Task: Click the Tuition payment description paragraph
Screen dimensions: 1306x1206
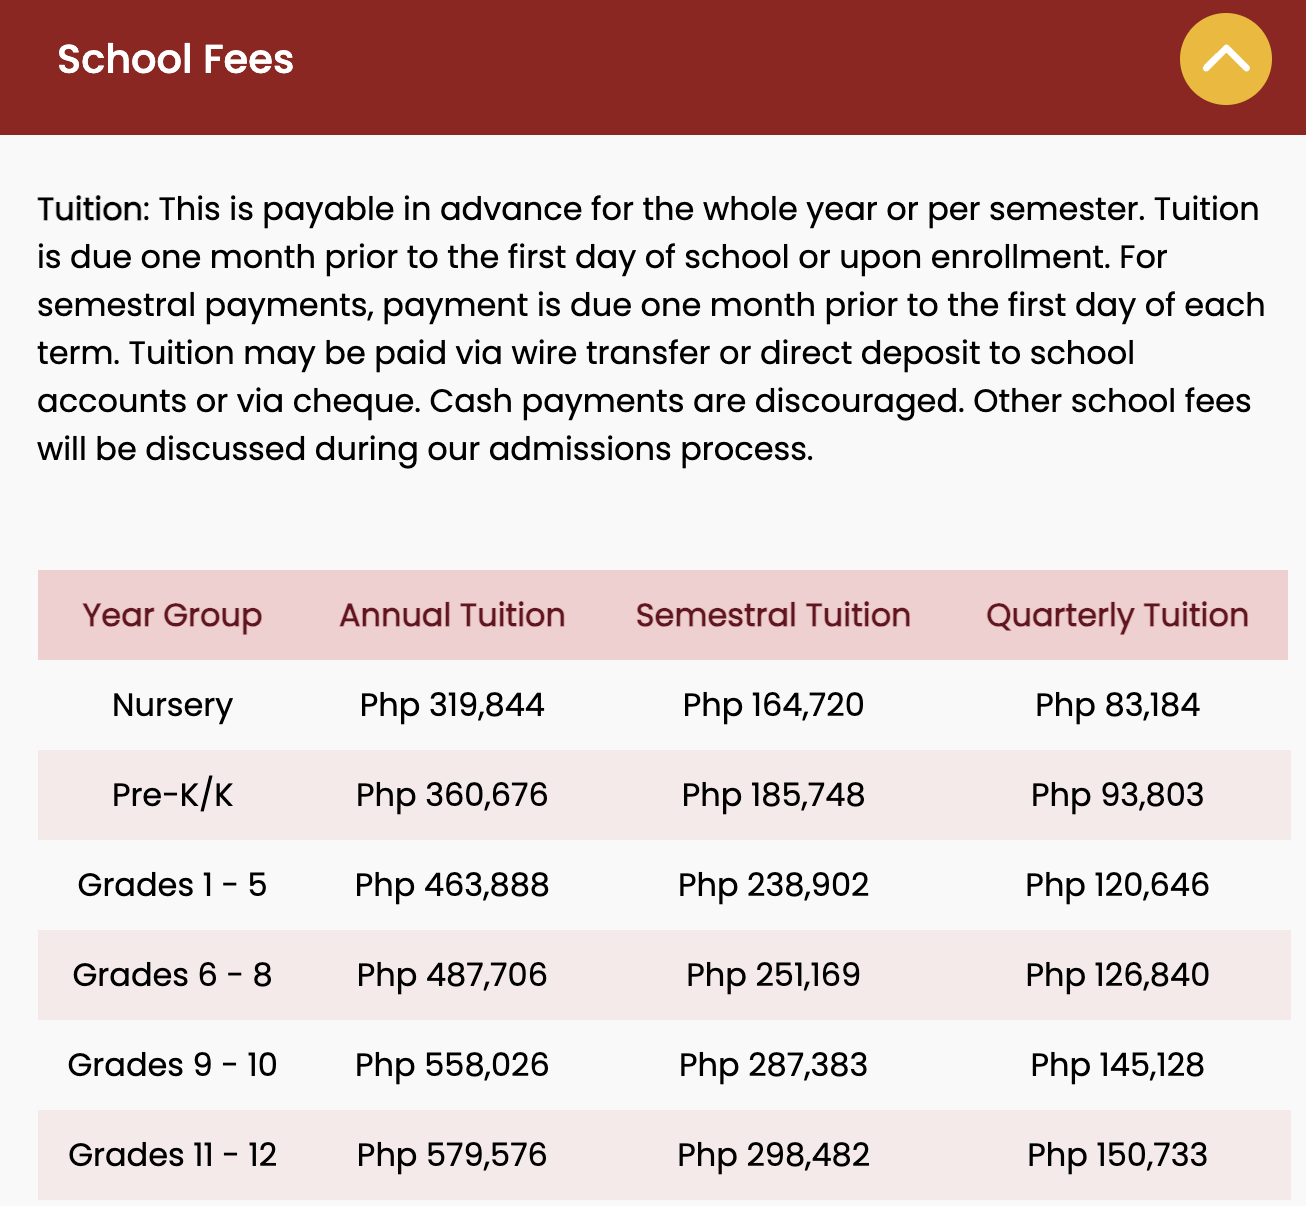Action: (650, 329)
